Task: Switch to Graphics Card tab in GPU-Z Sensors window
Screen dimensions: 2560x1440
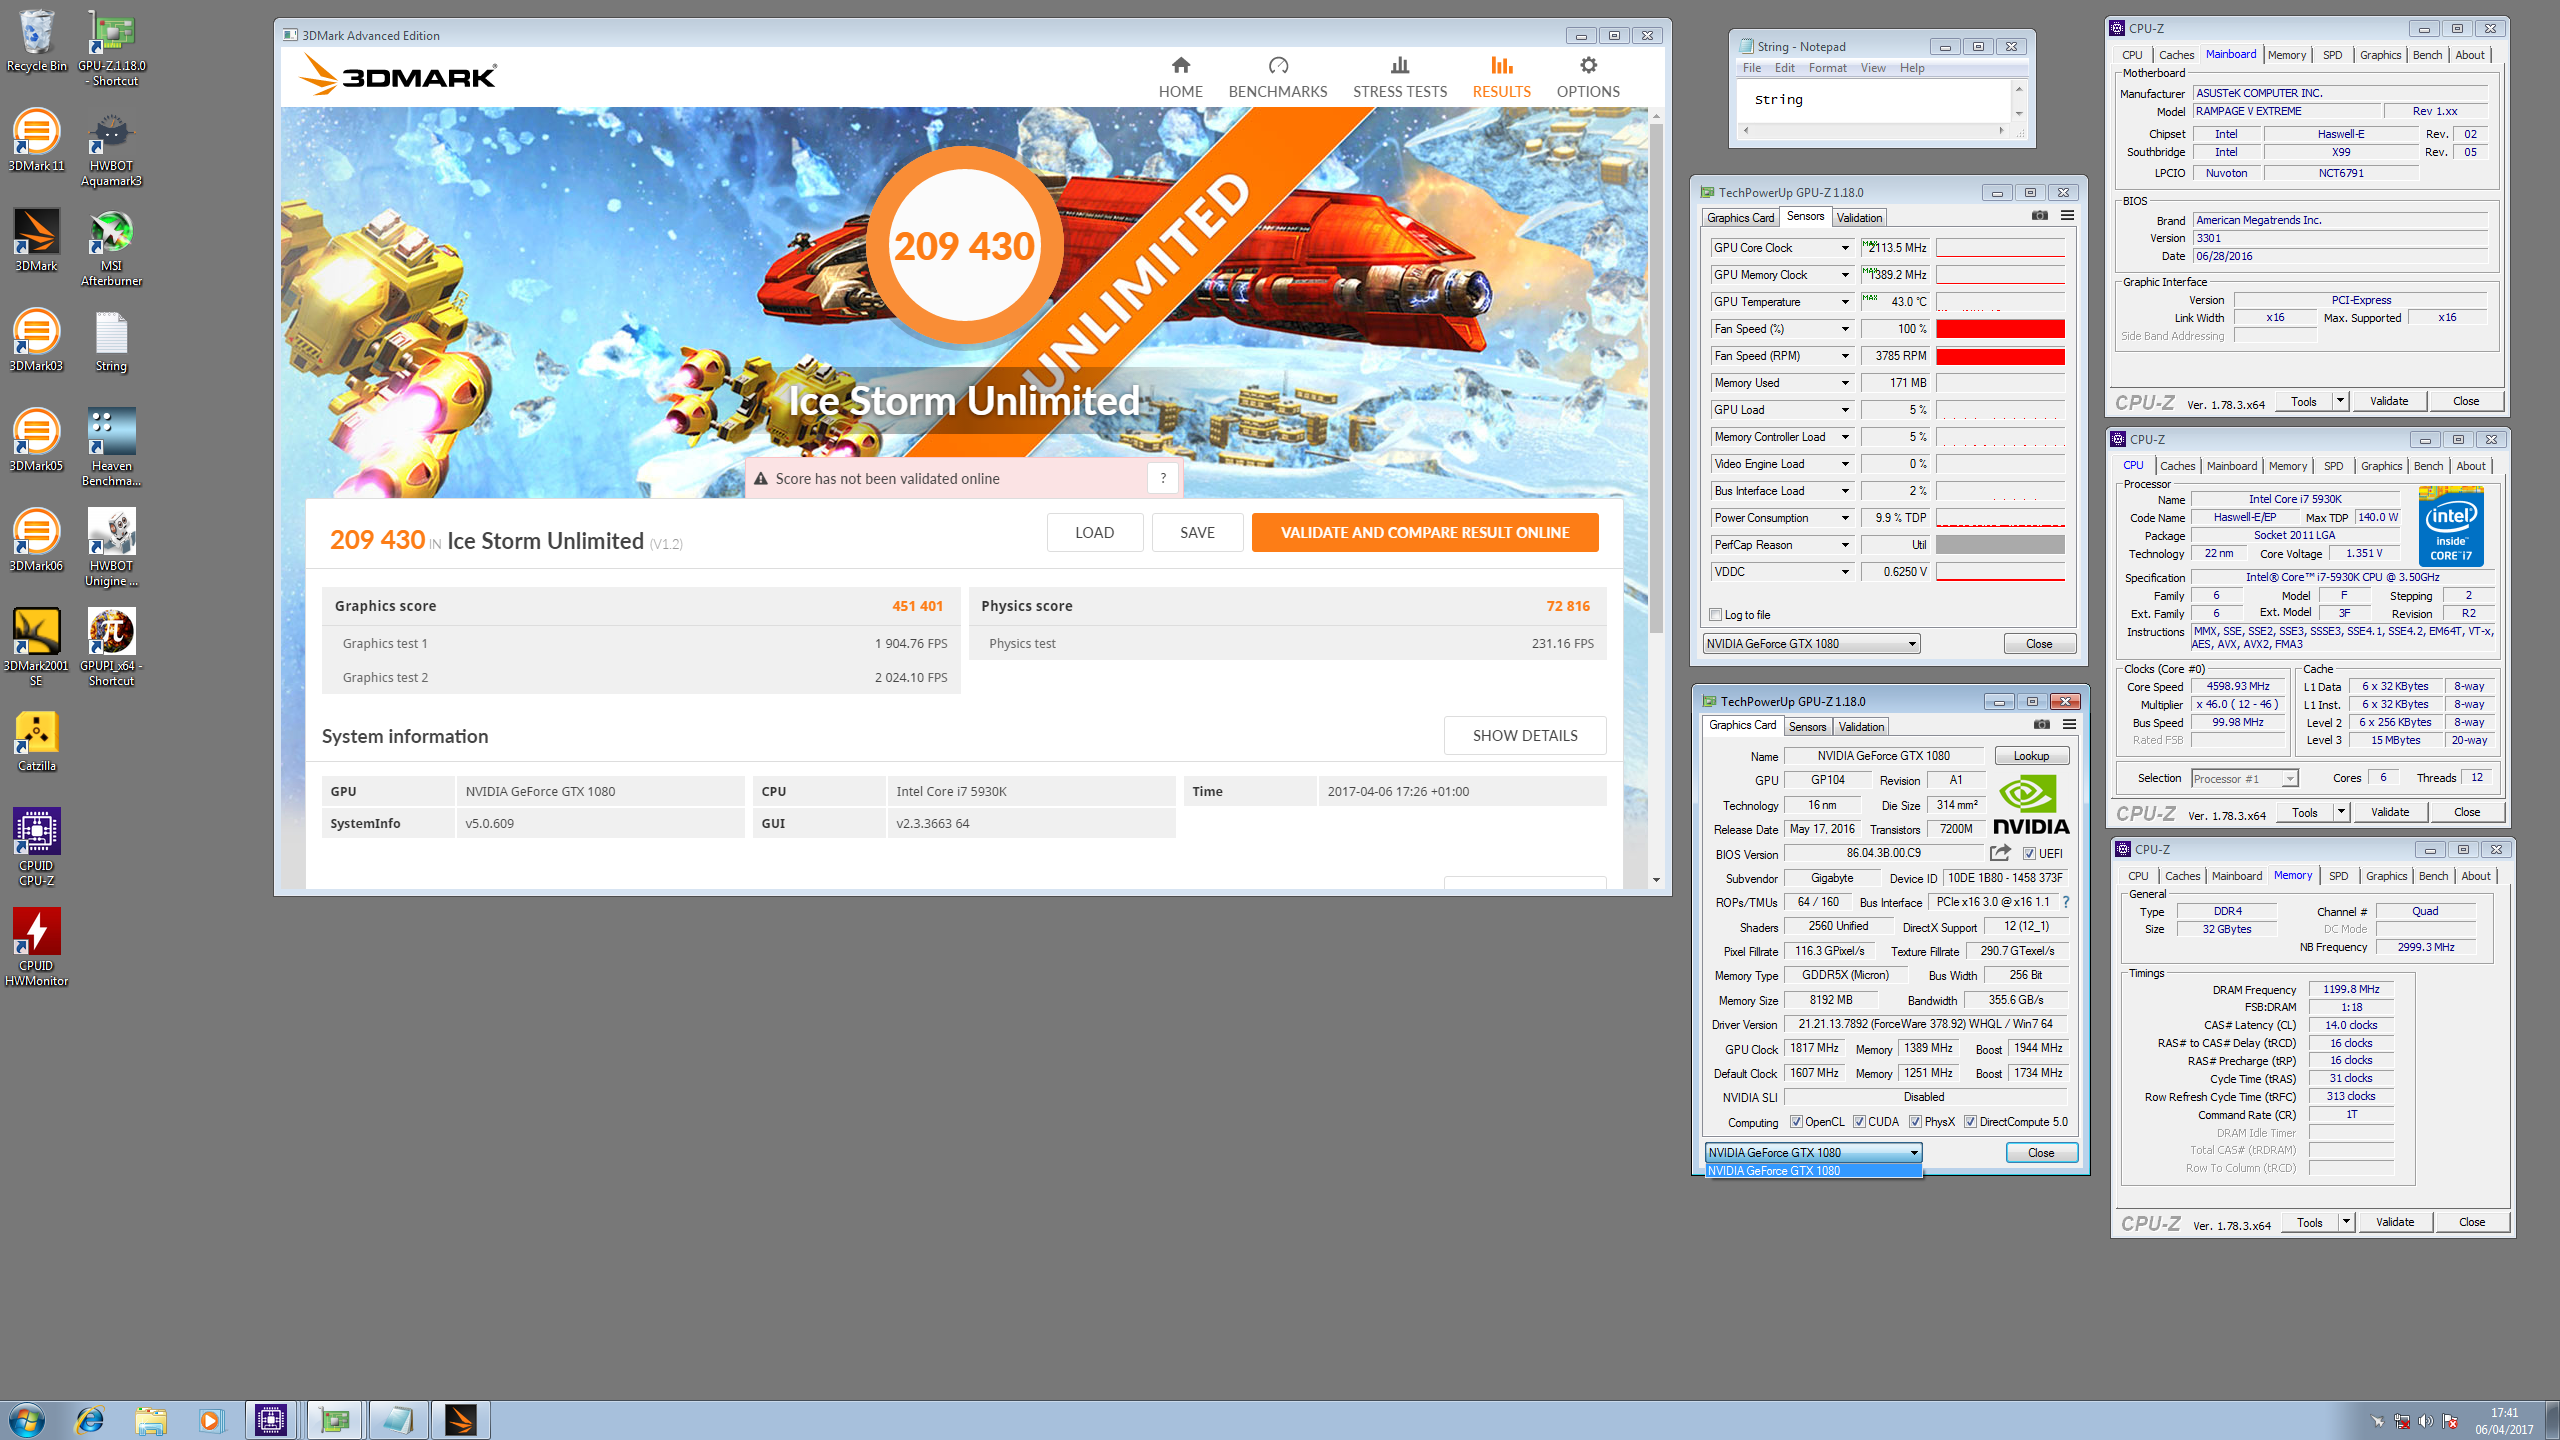Action: [x=1740, y=218]
